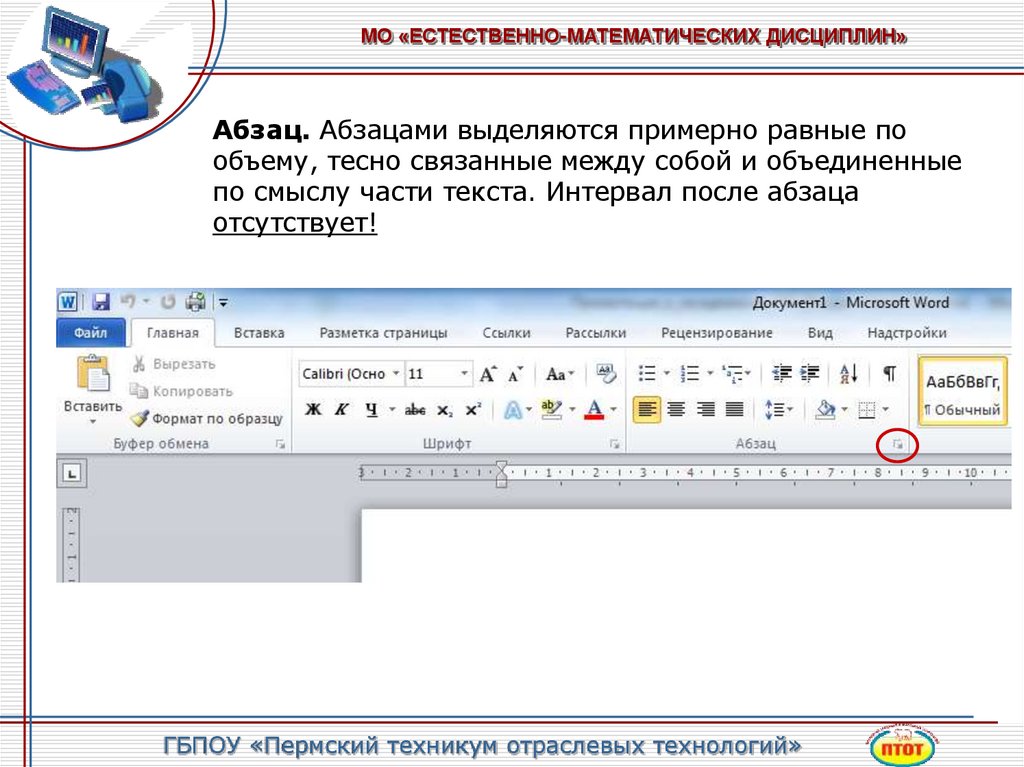
Task: Open the Файл tab
Action: (x=90, y=333)
